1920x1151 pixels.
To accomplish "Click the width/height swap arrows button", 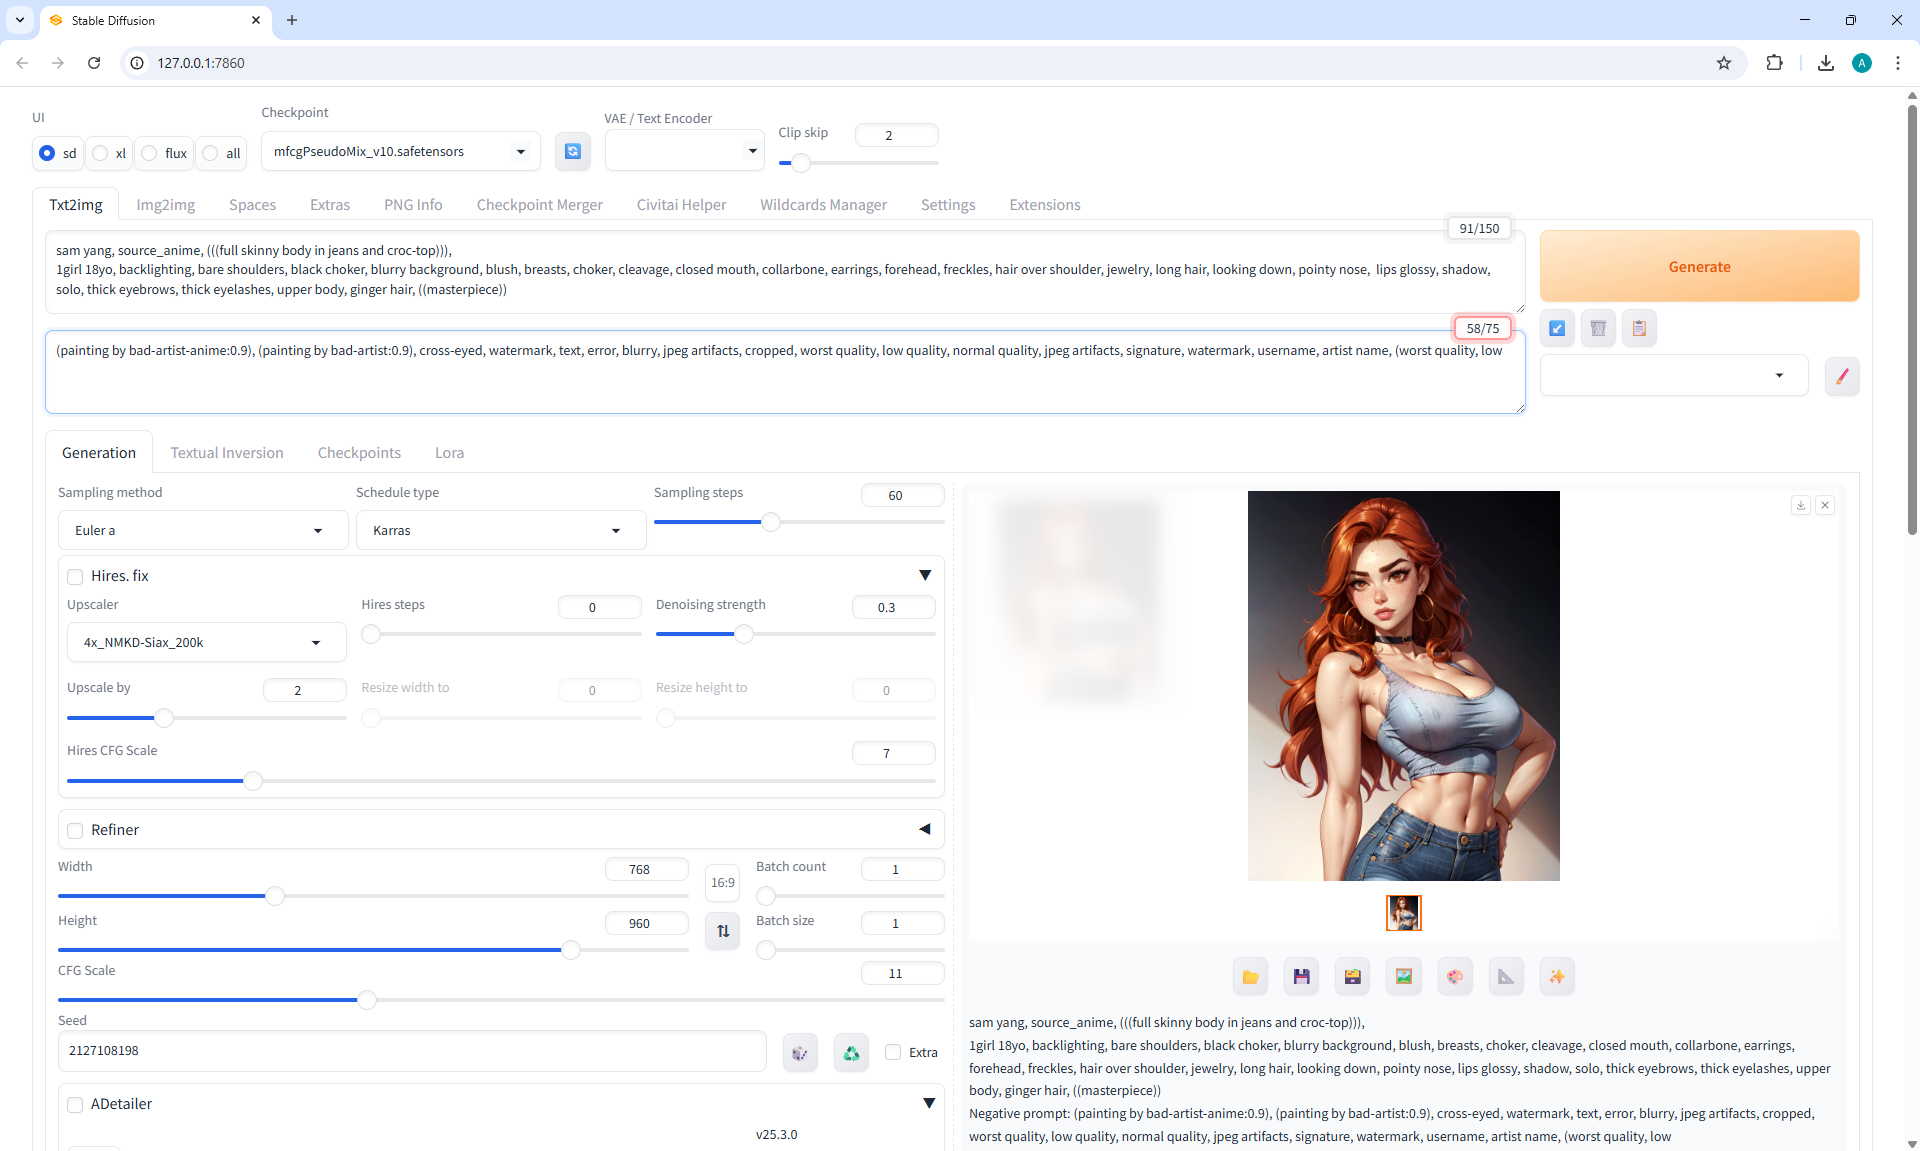I will pyautogui.click(x=722, y=931).
